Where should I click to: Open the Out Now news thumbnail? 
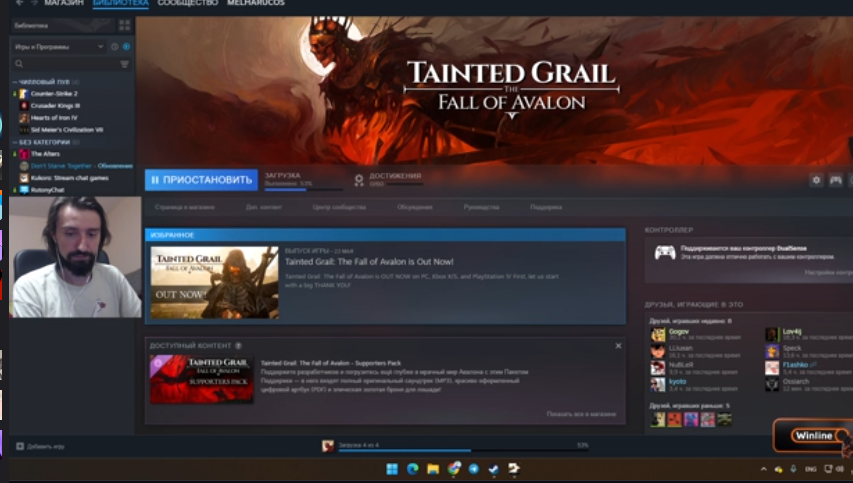pos(214,282)
